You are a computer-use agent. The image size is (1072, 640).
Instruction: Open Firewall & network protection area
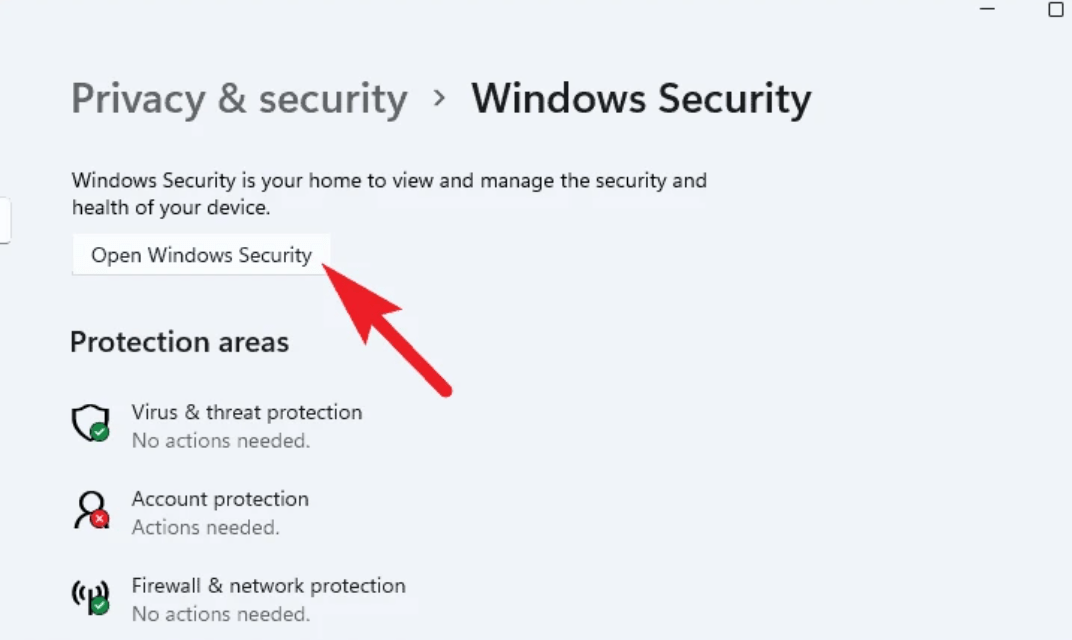[x=268, y=586]
